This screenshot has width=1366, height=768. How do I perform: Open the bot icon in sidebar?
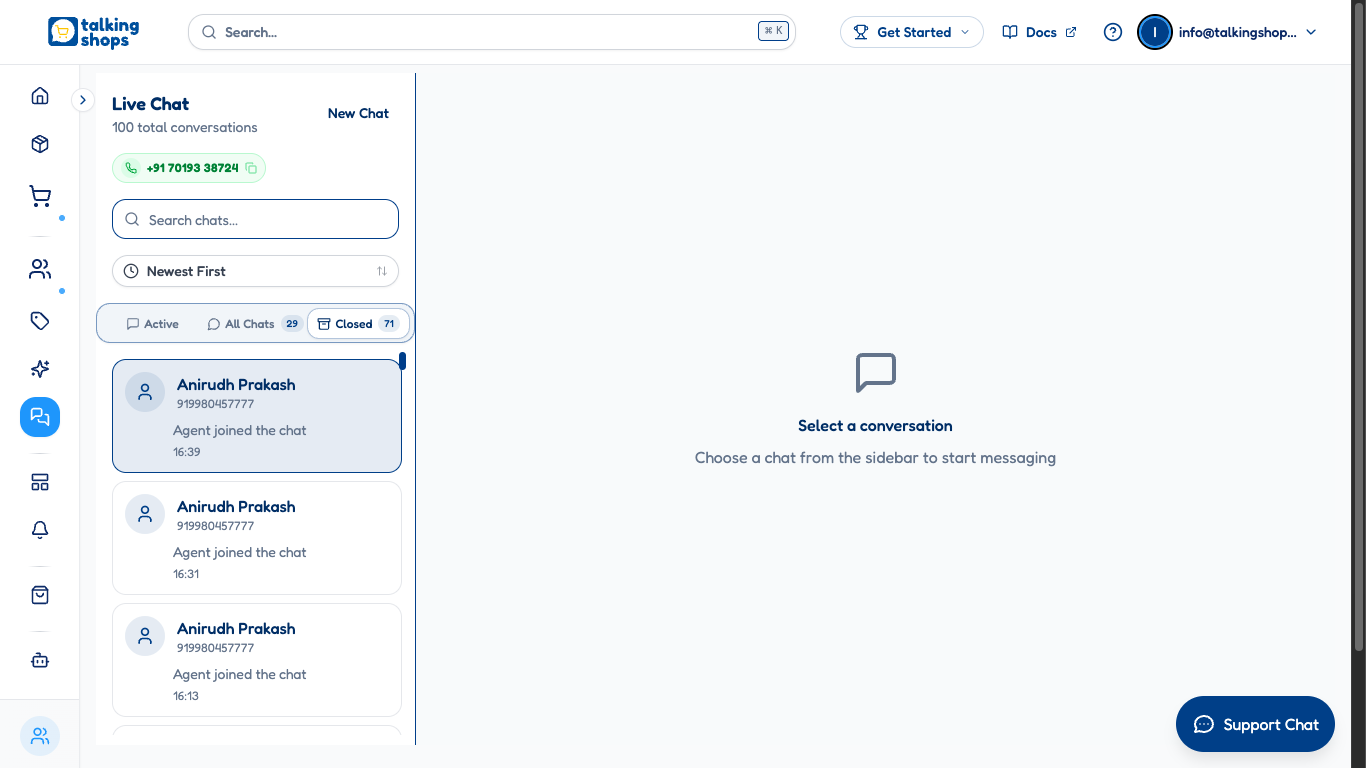[x=40, y=660]
